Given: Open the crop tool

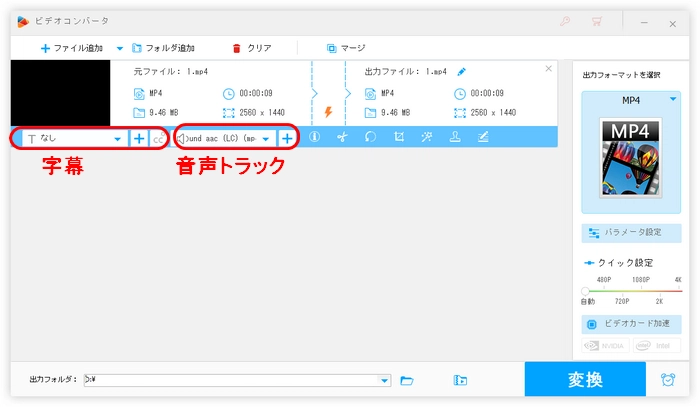Looking at the screenshot, I should coord(398,138).
